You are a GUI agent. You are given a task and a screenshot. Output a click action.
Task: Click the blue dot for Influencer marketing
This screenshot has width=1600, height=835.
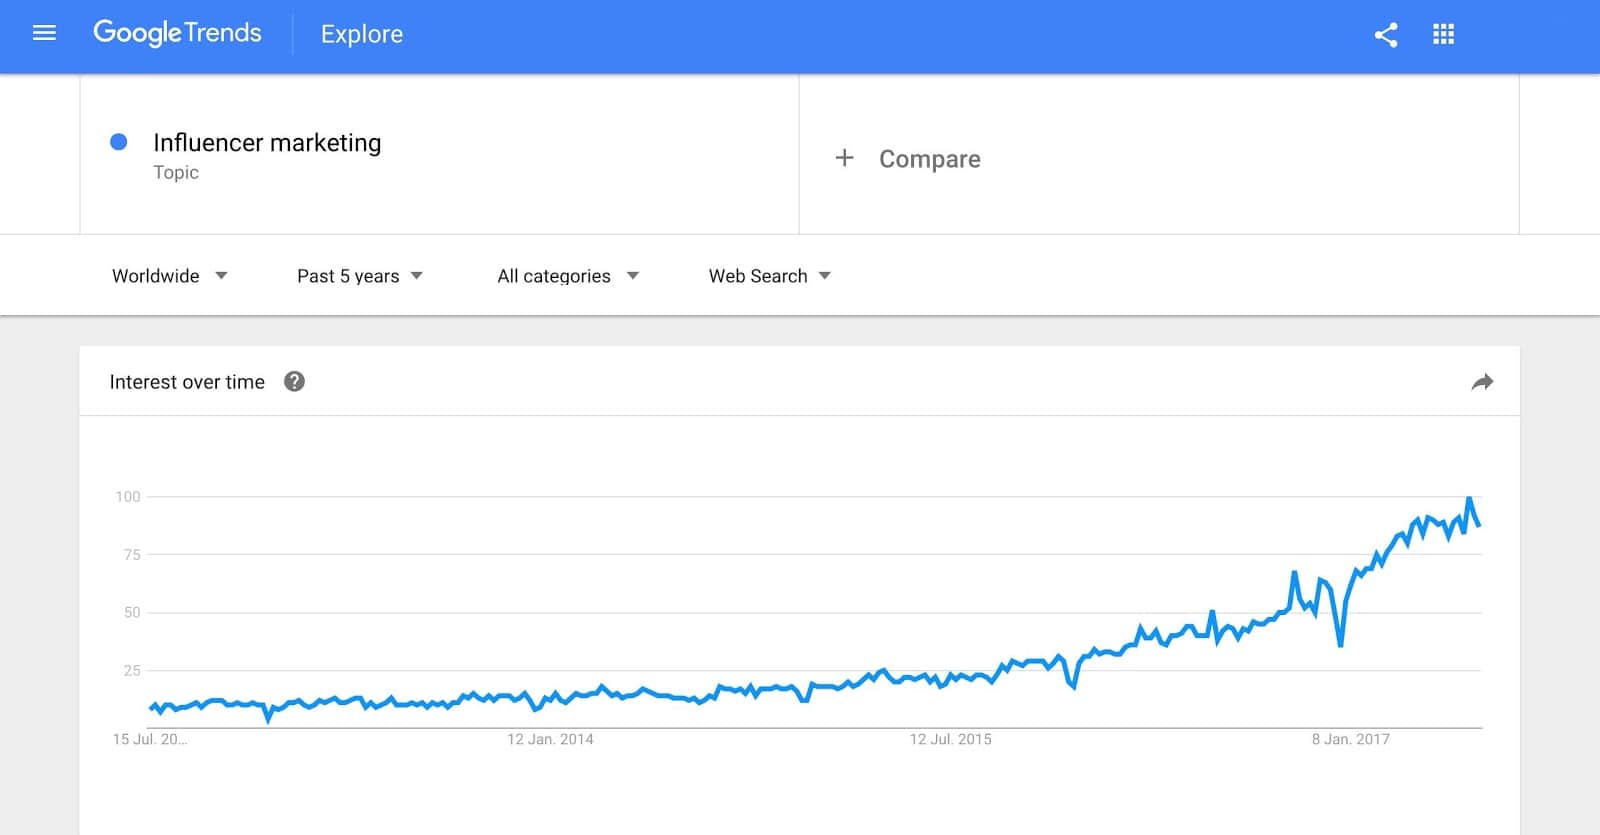pyautogui.click(x=118, y=142)
